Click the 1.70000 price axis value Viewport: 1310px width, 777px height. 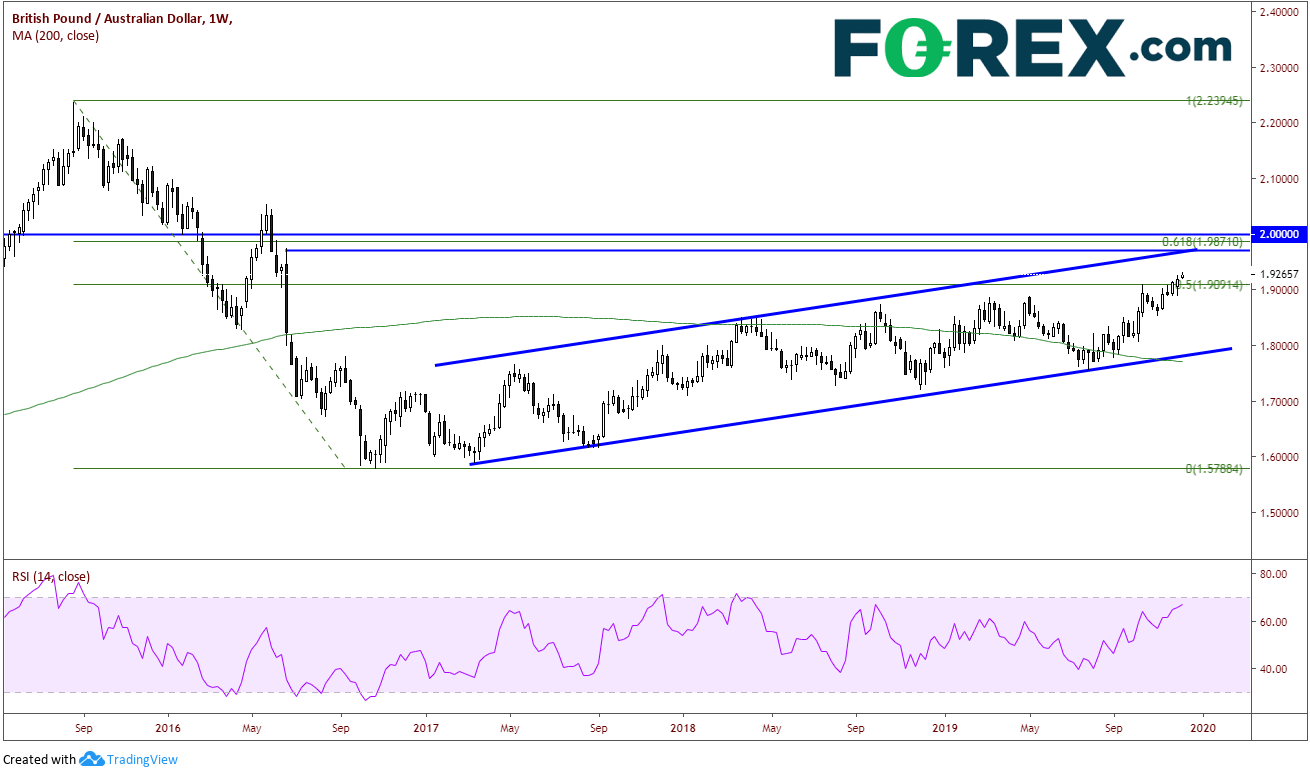tap(1281, 402)
